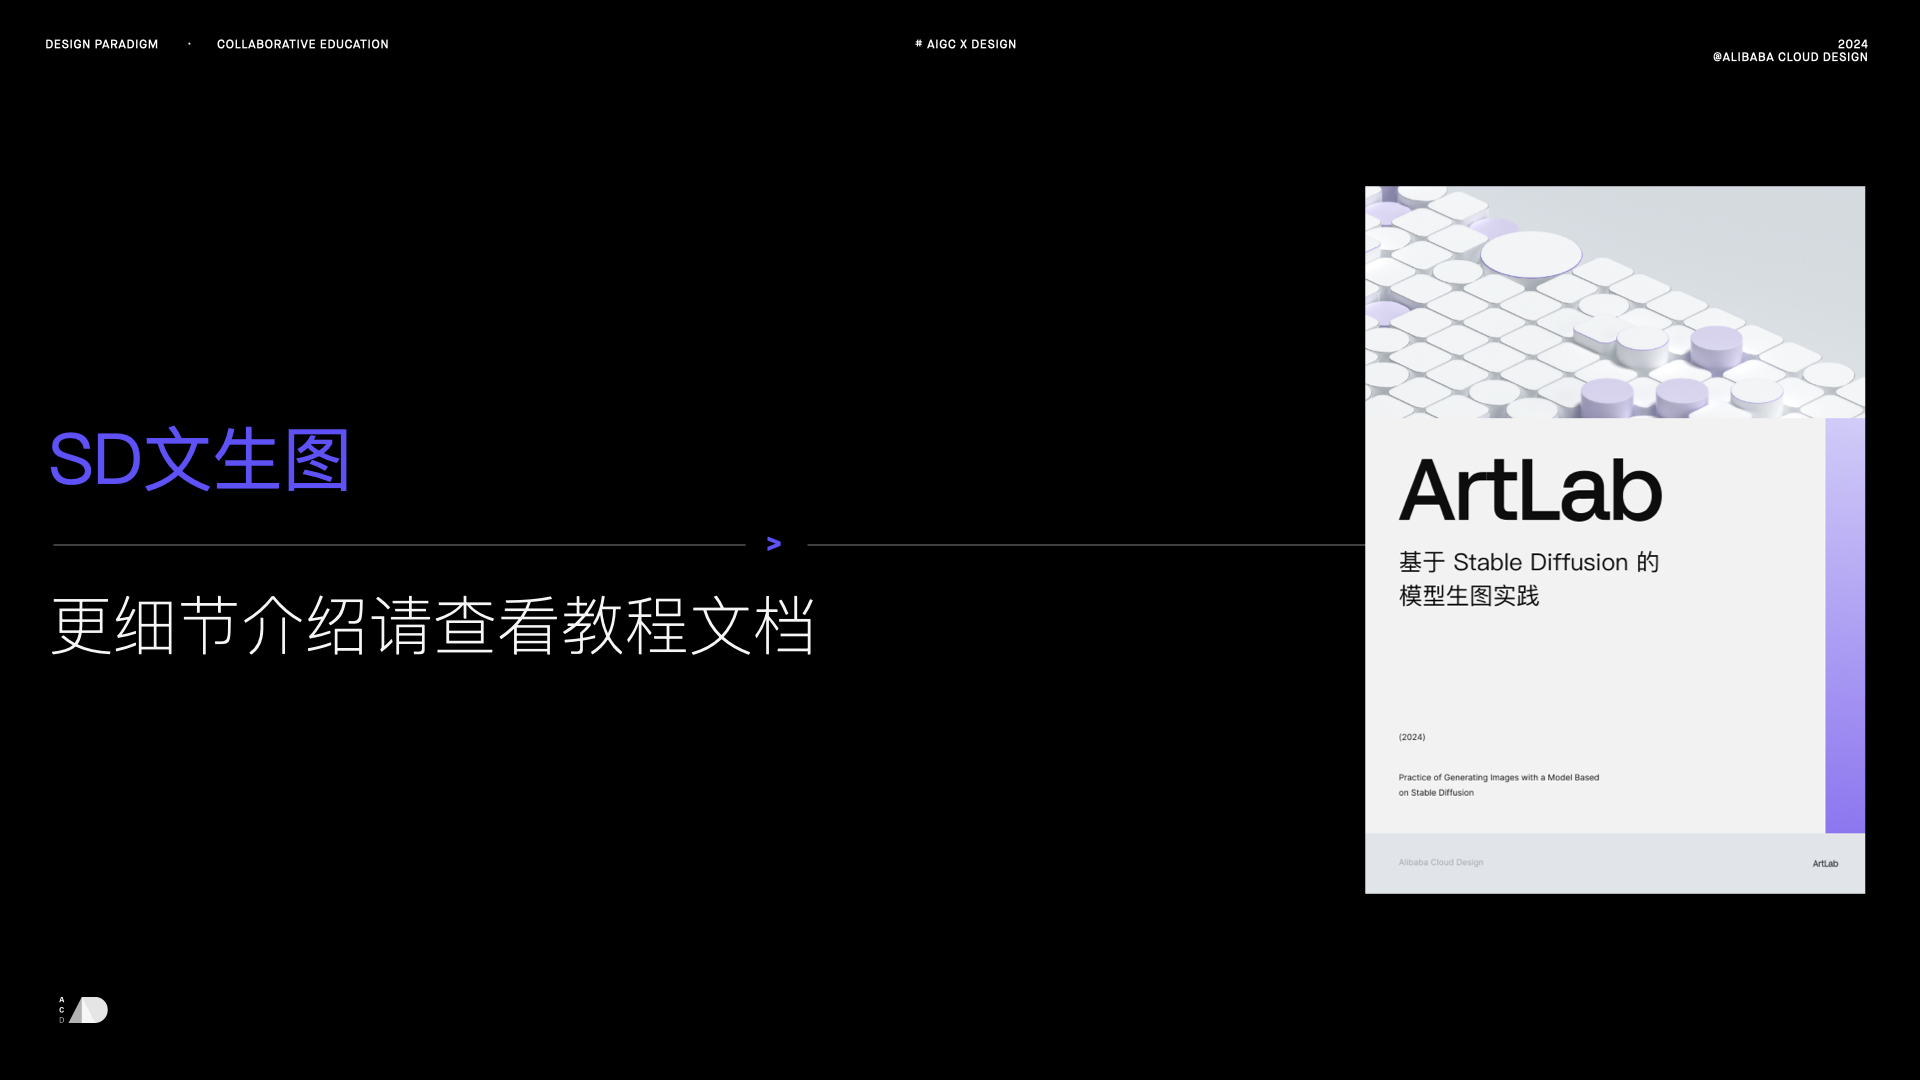Click '模型生图实践' on the cover
Image resolution: width=1920 pixels, height=1080 pixels.
click(x=1469, y=596)
